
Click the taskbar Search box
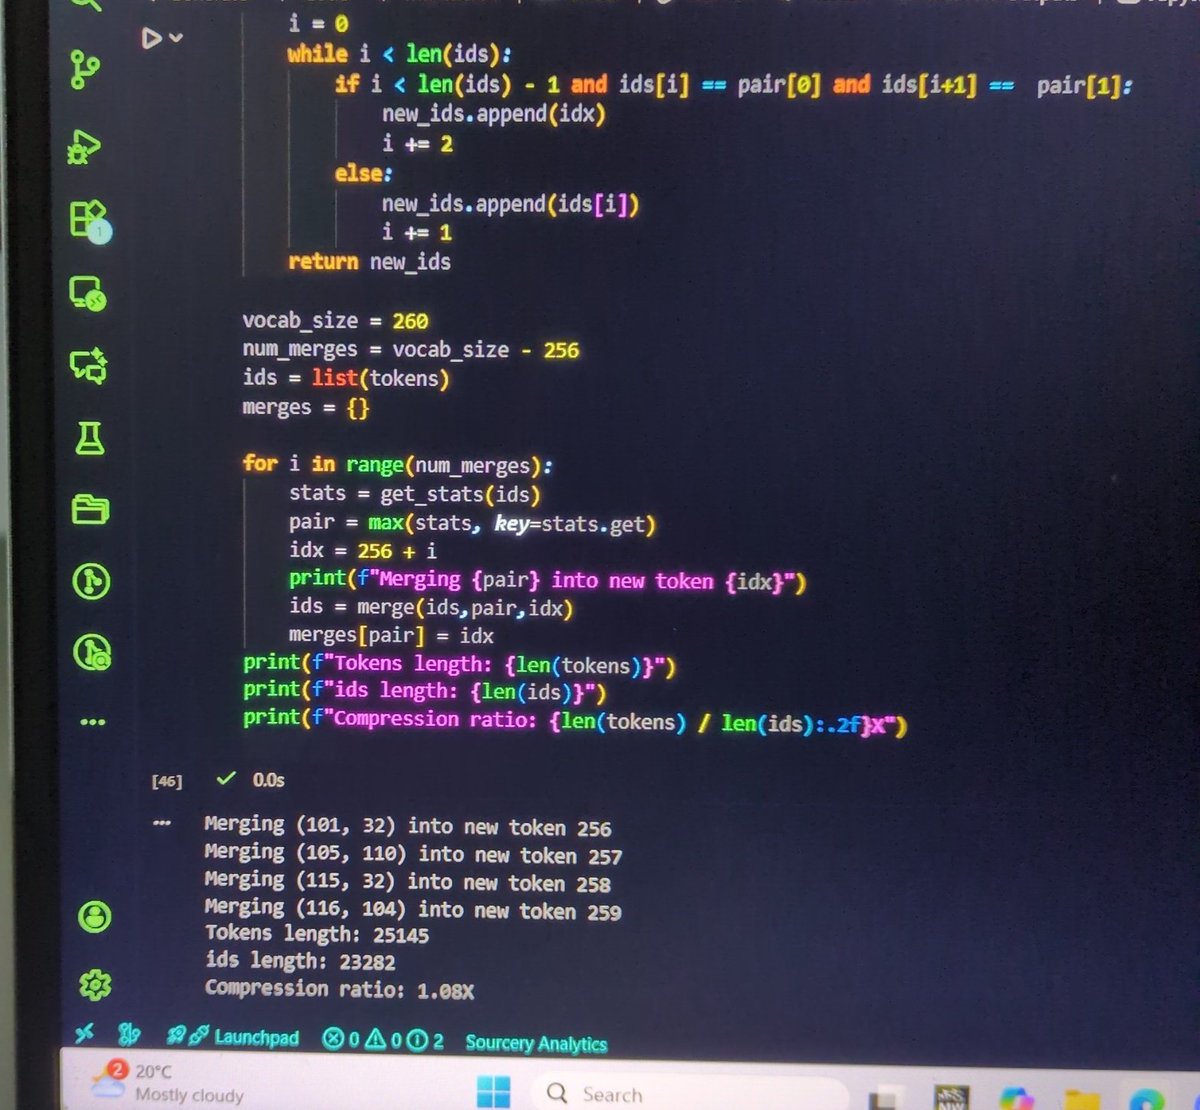click(x=688, y=1094)
